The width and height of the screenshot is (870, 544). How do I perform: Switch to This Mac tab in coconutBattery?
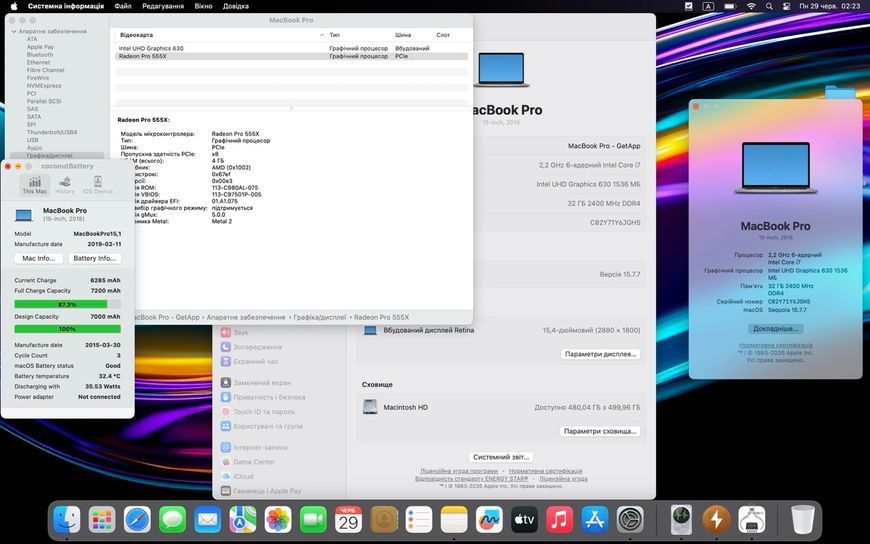(x=34, y=185)
